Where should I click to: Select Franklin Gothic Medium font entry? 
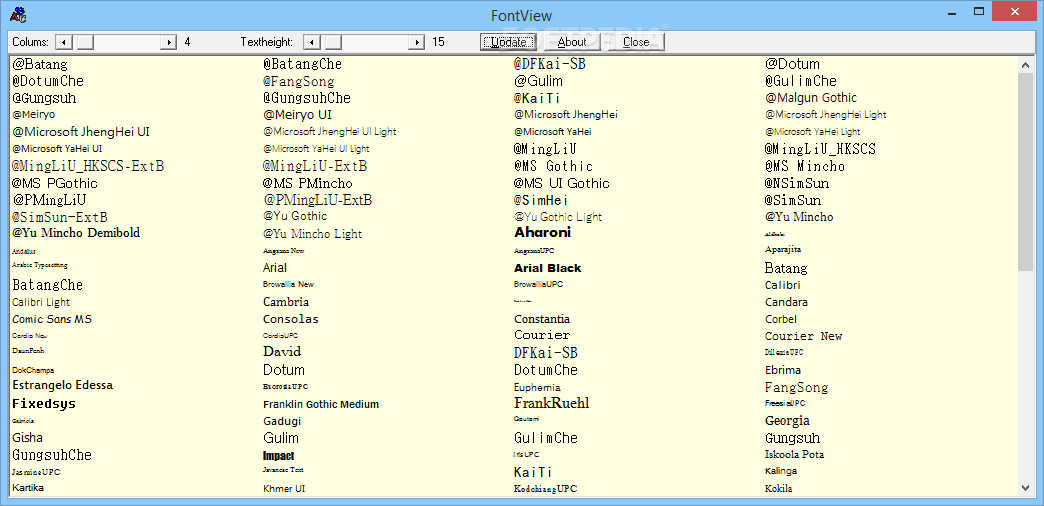(321, 404)
